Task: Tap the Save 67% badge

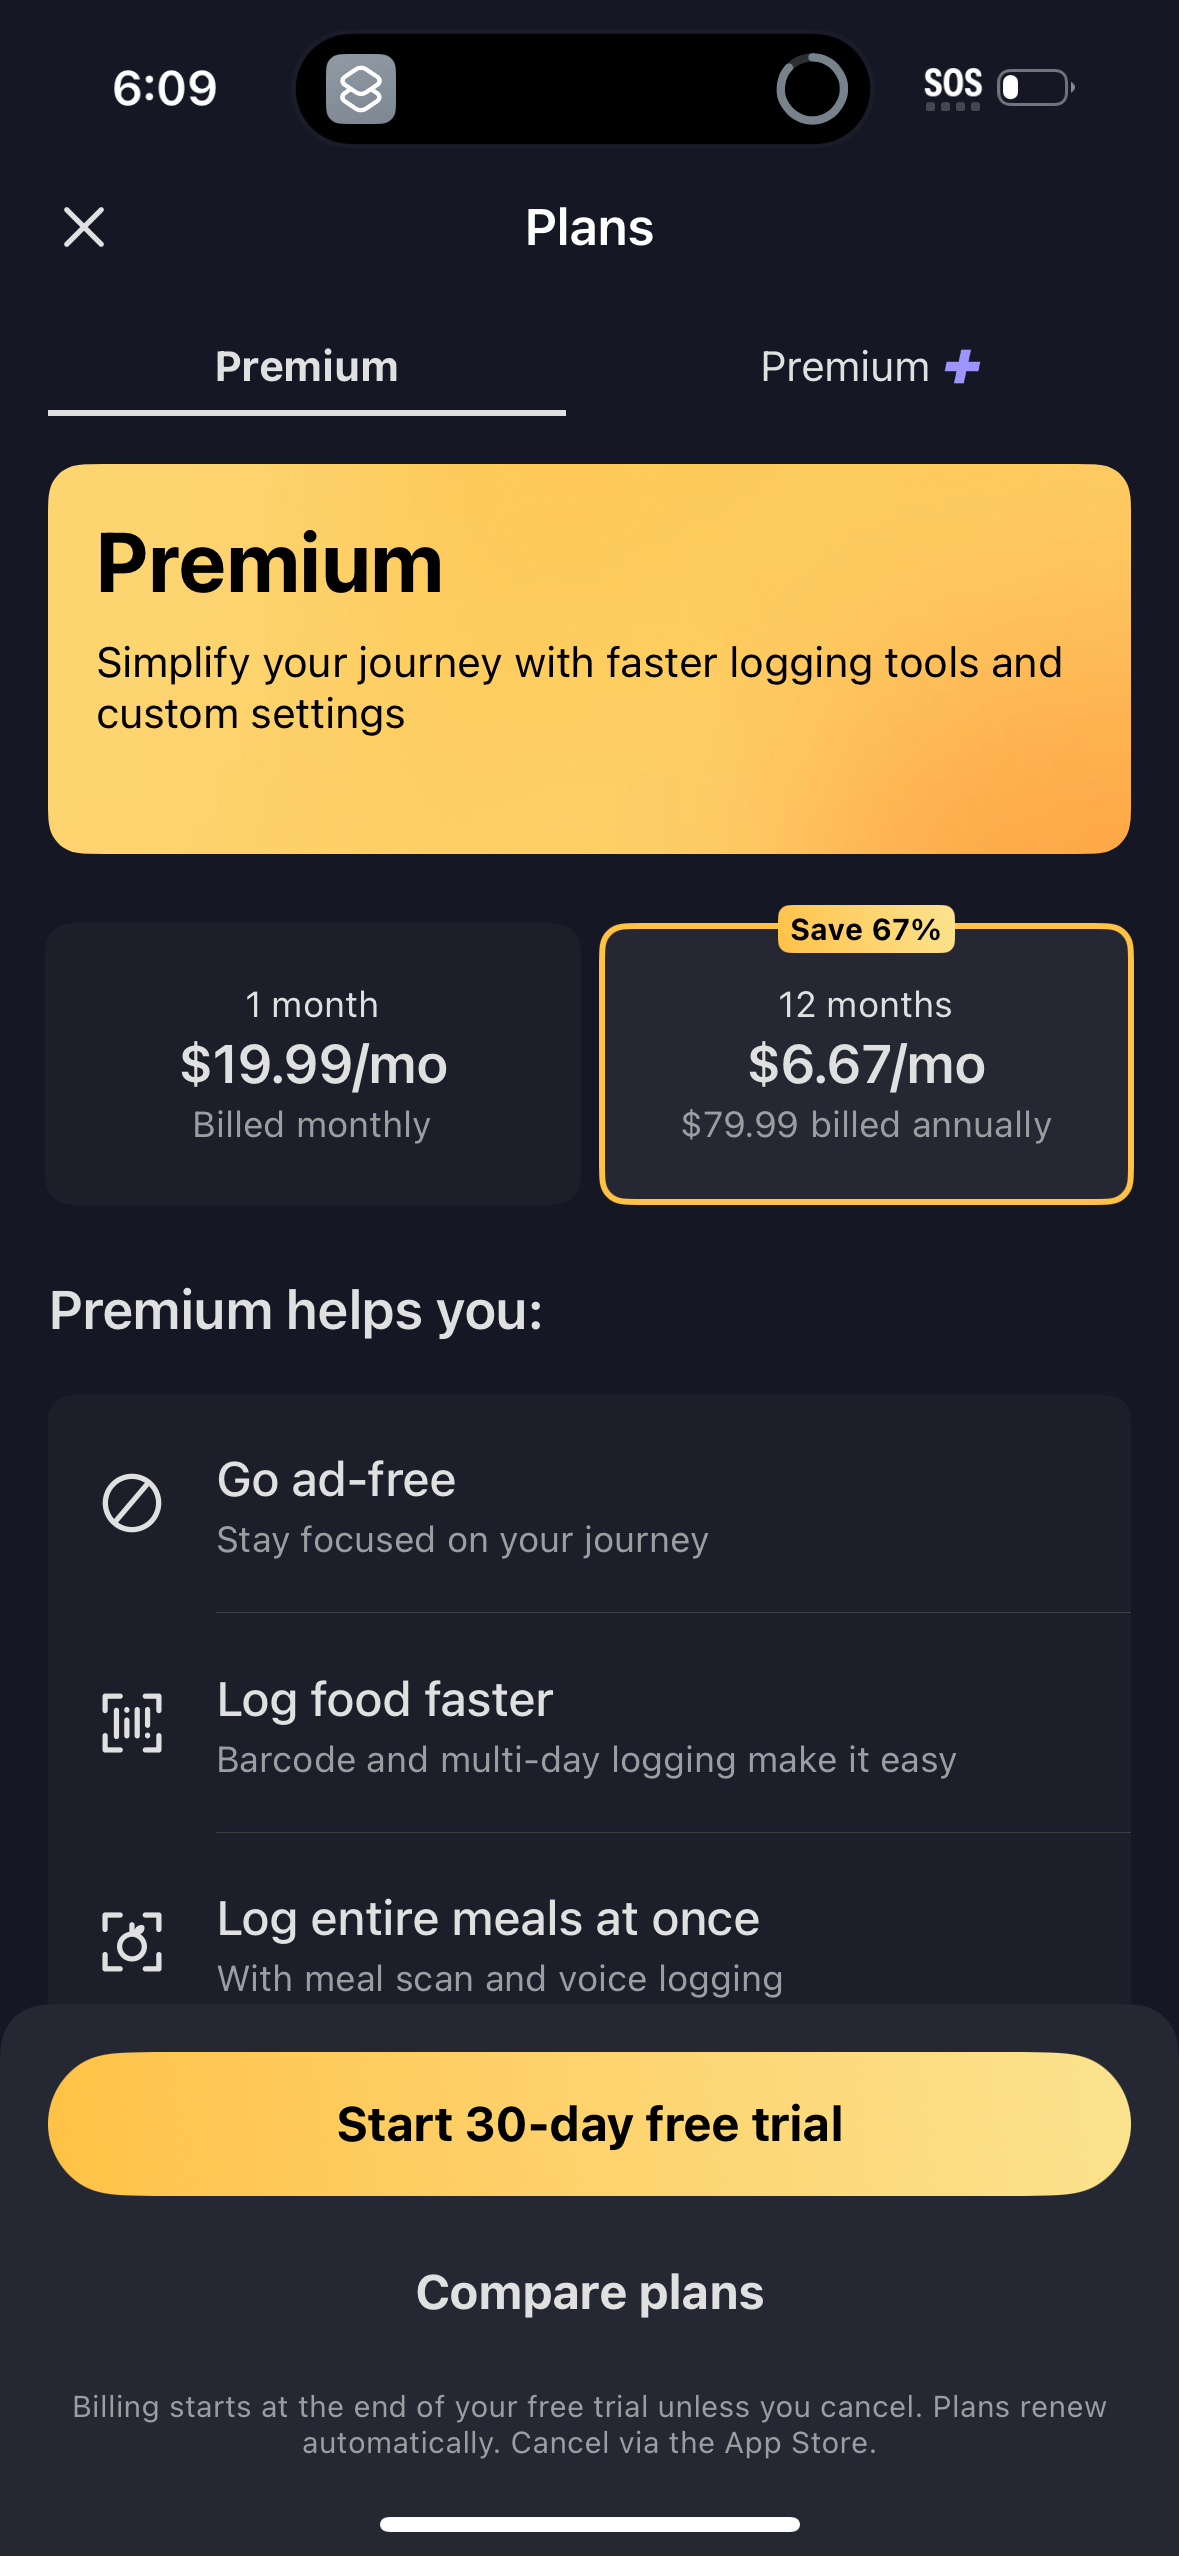Action: (865, 929)
